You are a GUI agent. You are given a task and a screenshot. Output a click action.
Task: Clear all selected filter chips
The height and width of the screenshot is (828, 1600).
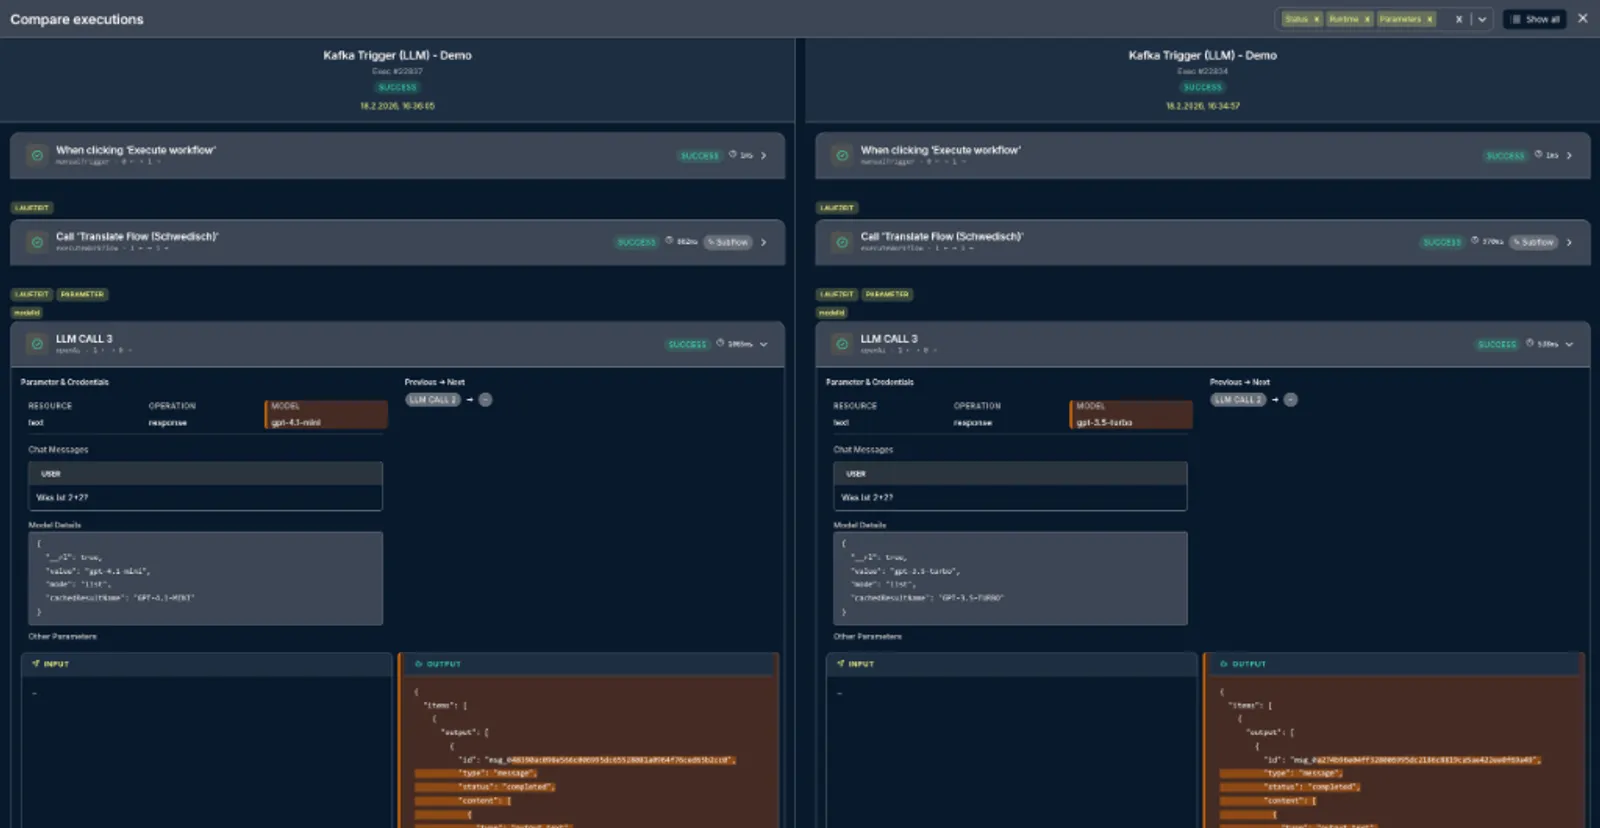pyautogui.click(x=1458, y=19)
